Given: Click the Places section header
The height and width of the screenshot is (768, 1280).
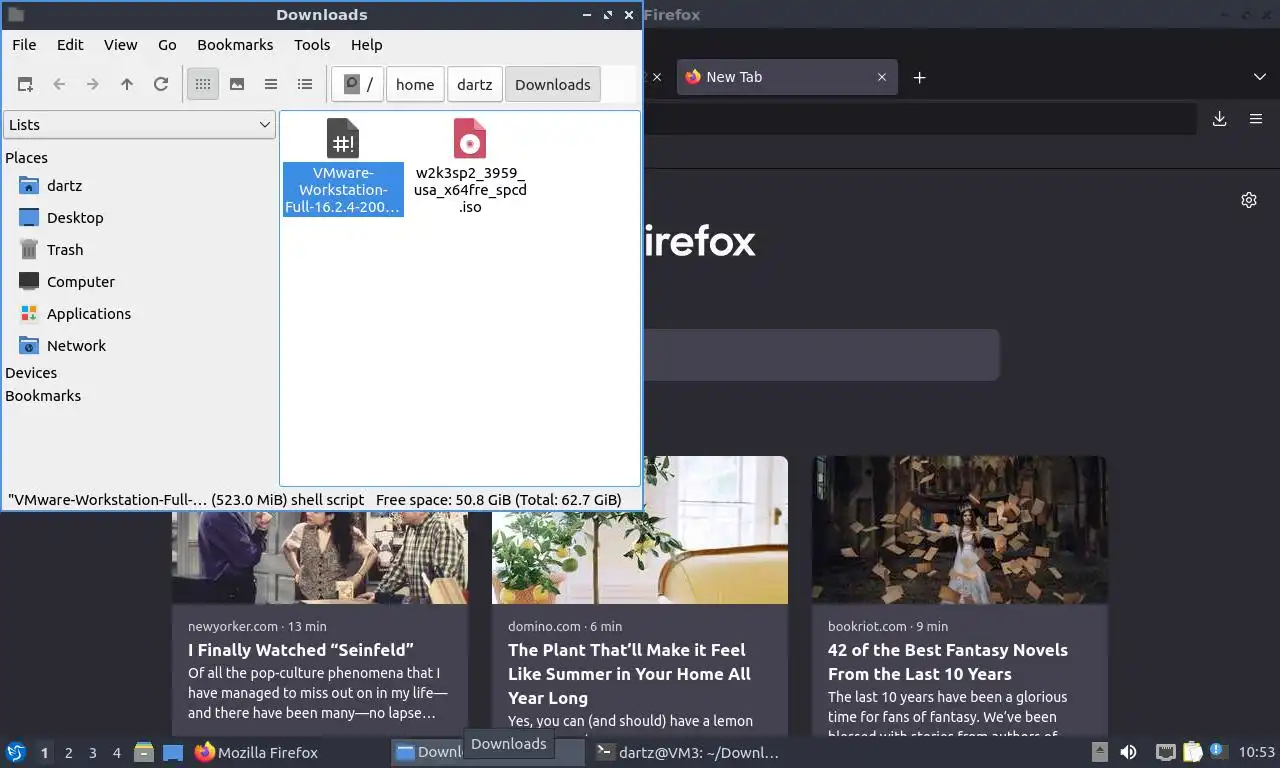Looking at the screenshot, I should click(x=26, y=158).
